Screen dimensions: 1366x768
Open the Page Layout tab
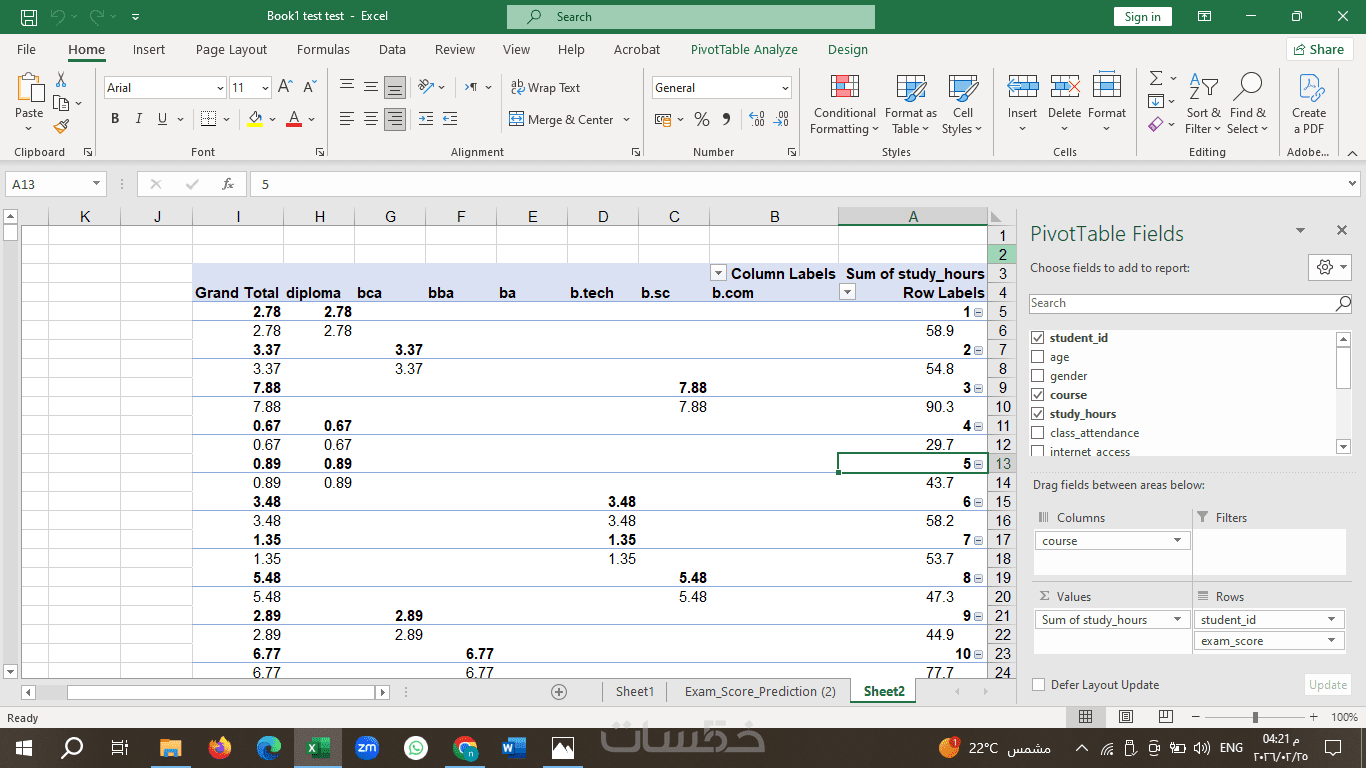click(231, 49)
